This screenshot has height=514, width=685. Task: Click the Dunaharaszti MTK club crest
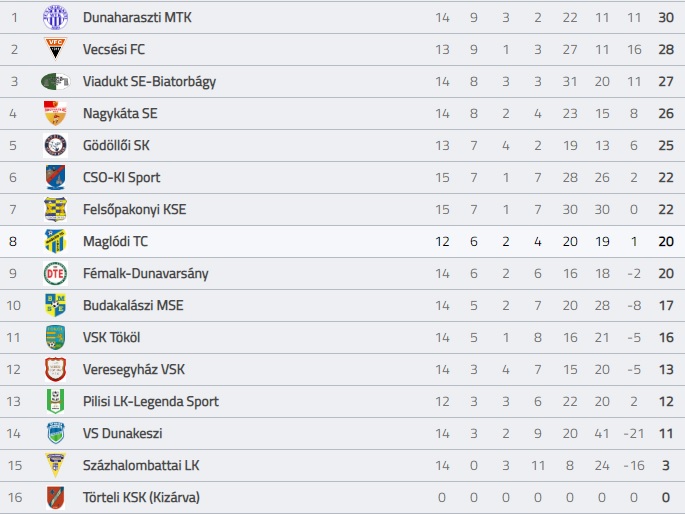pyautogui.click(x=55, y=17)
